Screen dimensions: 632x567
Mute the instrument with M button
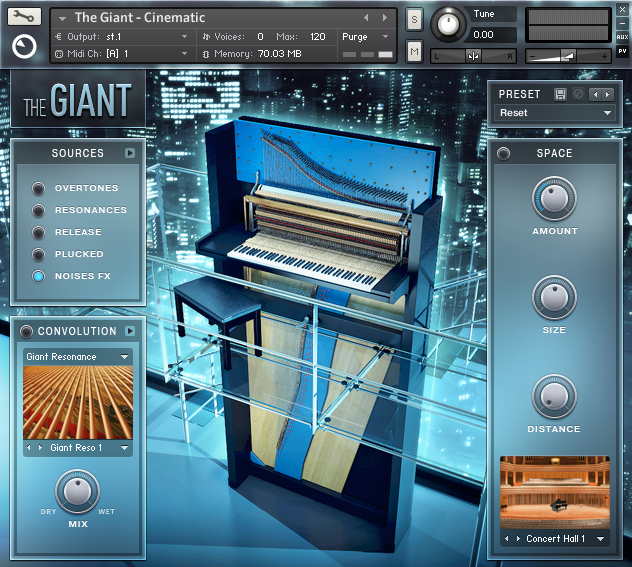point(414,52)
